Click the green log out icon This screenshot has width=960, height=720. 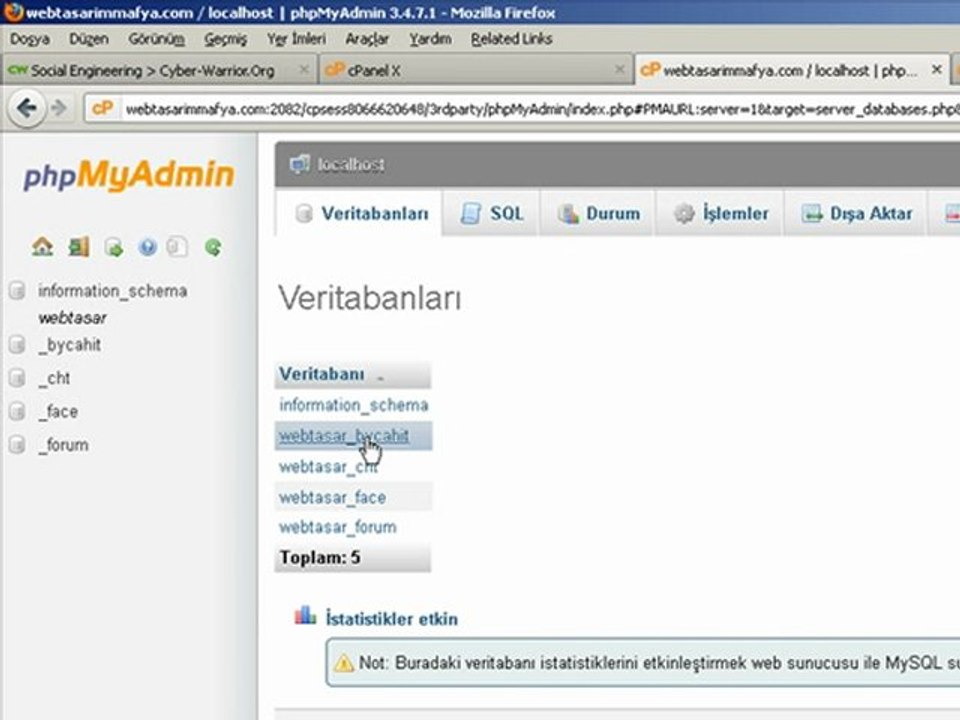tap(79, 247)
